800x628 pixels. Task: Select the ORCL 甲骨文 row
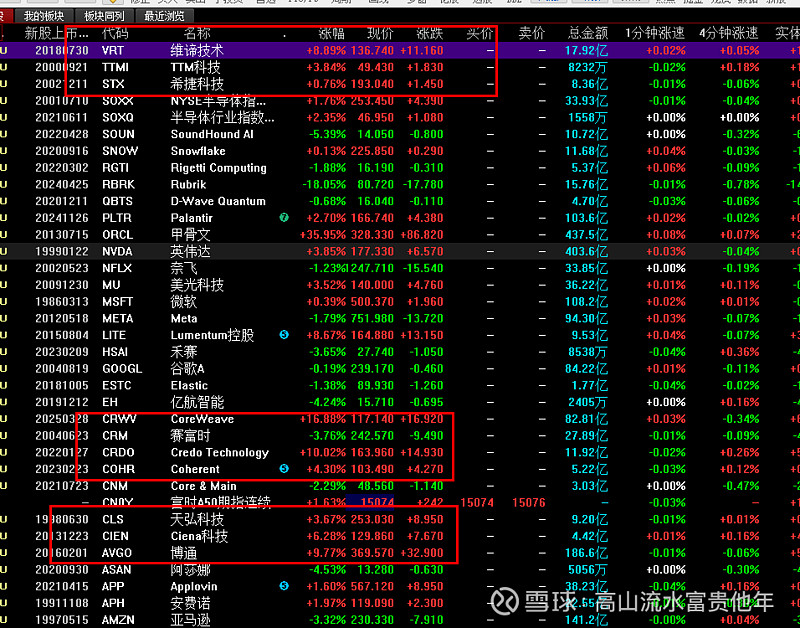400,235
